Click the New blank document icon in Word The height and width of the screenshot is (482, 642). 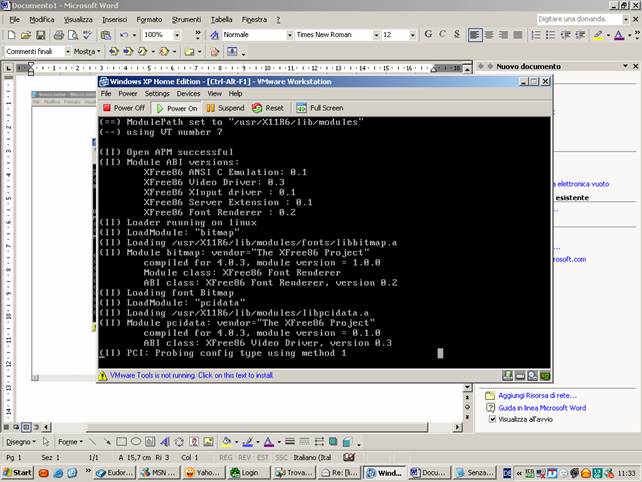click(x=11, y=35)
